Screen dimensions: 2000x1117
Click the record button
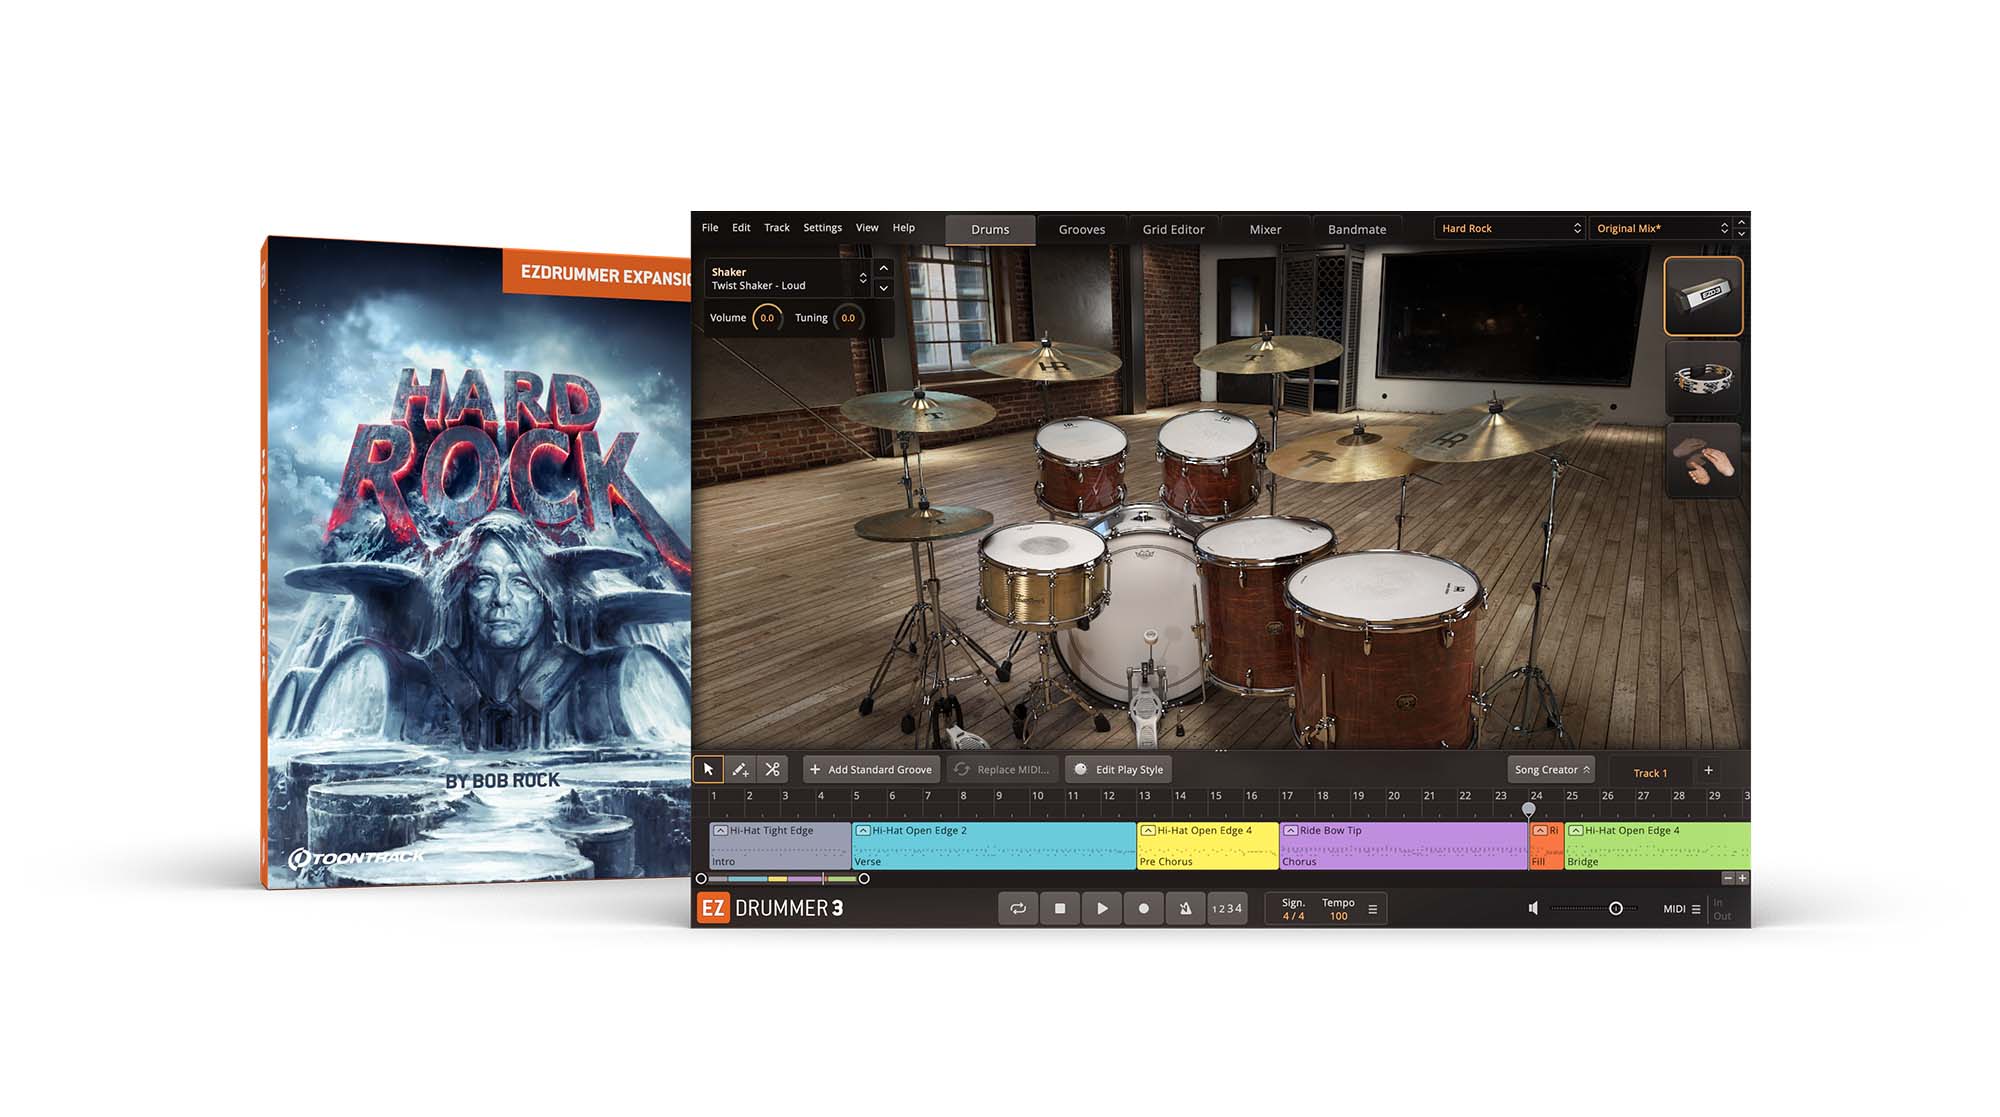[1143, 908]
